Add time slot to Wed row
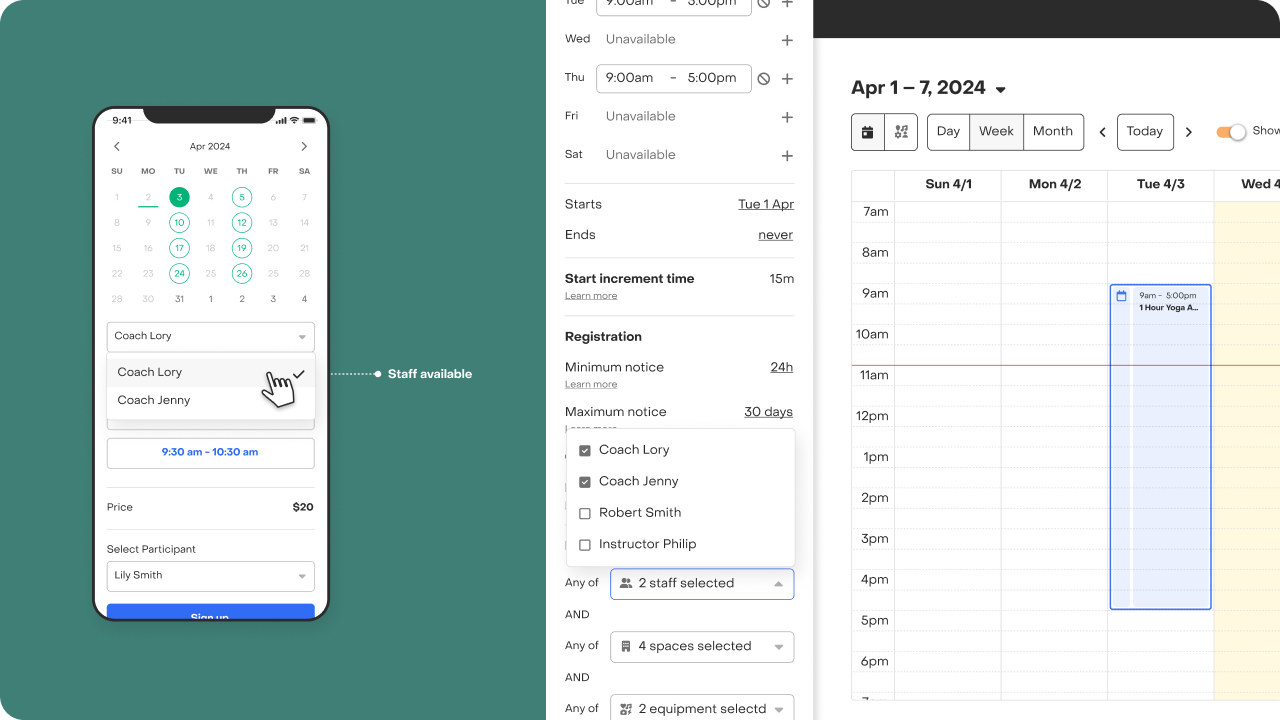1280x720 pixels. (787, 40)
